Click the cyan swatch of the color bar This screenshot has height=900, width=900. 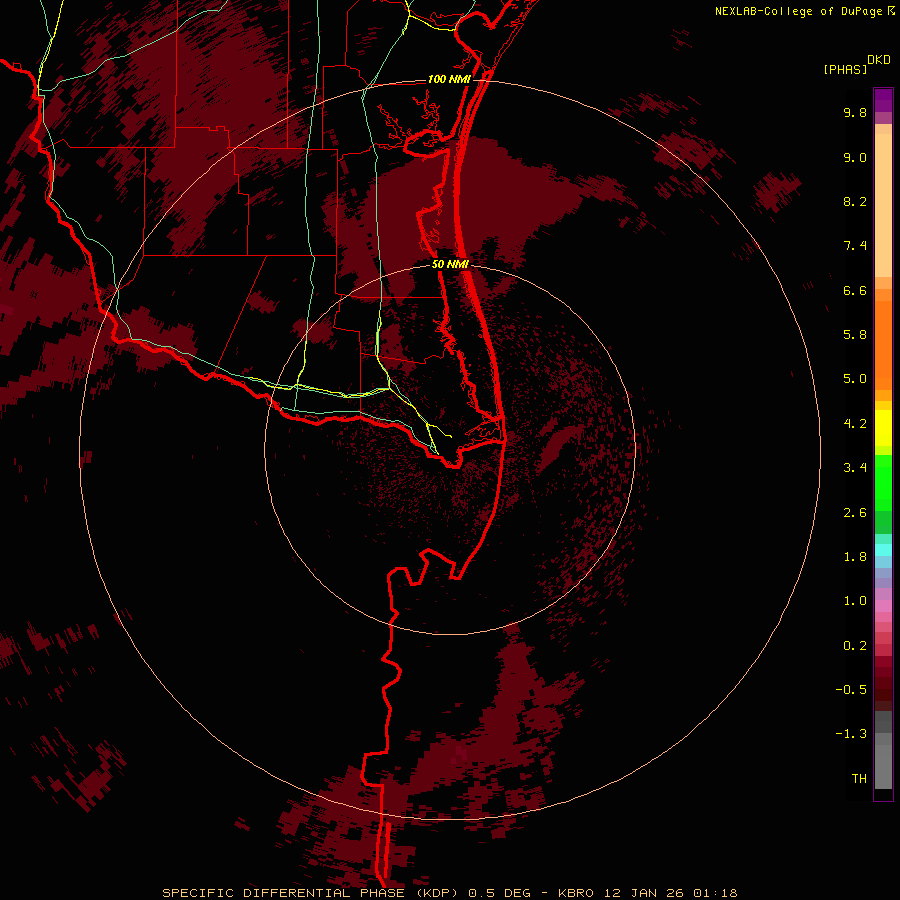[x=883, y=550]
